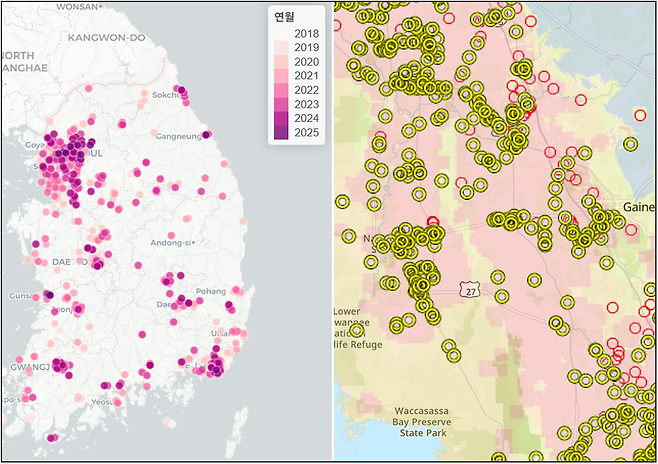Click the 연월 legend title

[x=287, y=17]
